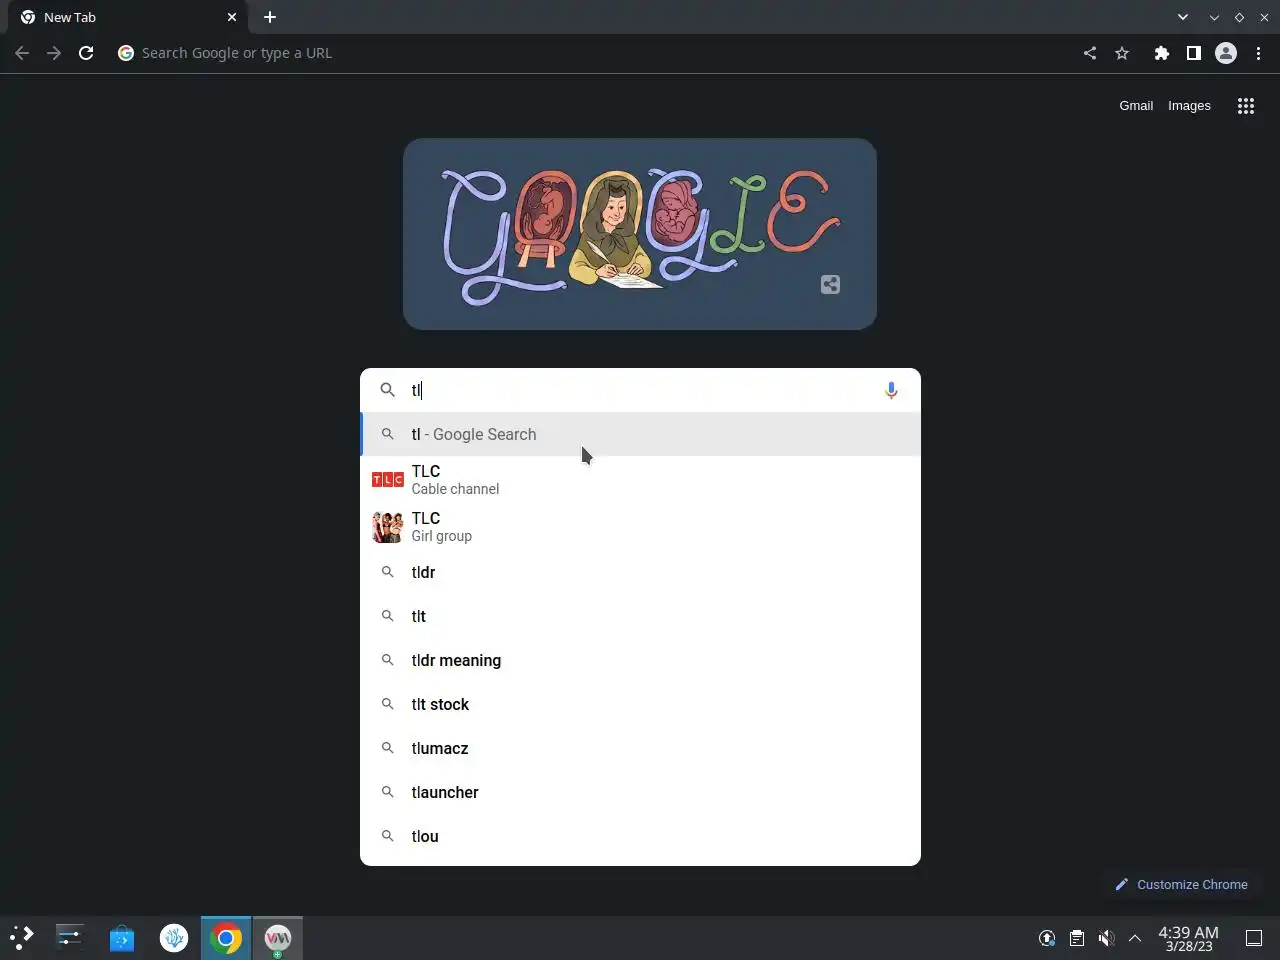Viewport: 1280px width, 960px height.
Task: Expand hidden system tray icons
Action: 1135,938
